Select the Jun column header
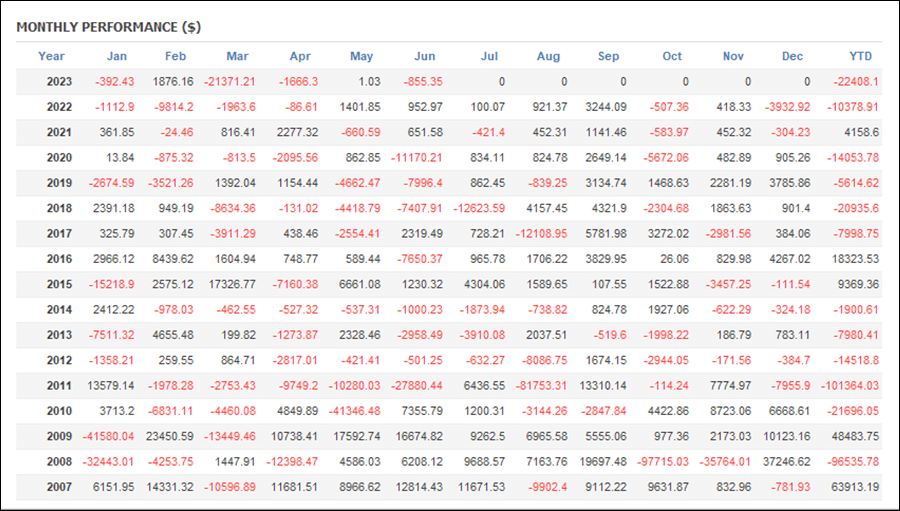The height and width of the screenshot is (511, 900). pyautogui.click(x=425, y=56)
